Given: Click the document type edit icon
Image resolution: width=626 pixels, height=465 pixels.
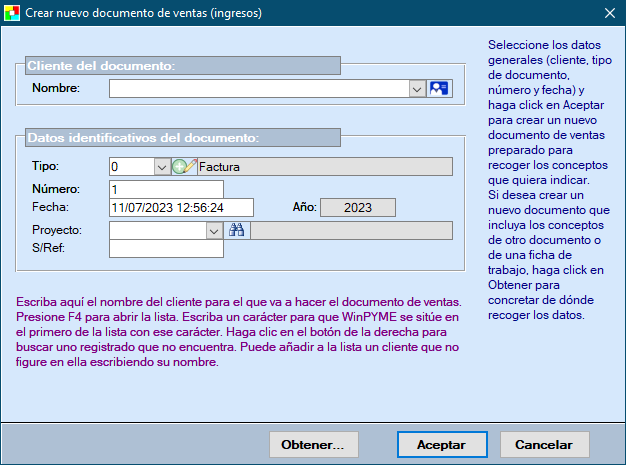Looking at the screenshot, I should pos(183,167).
